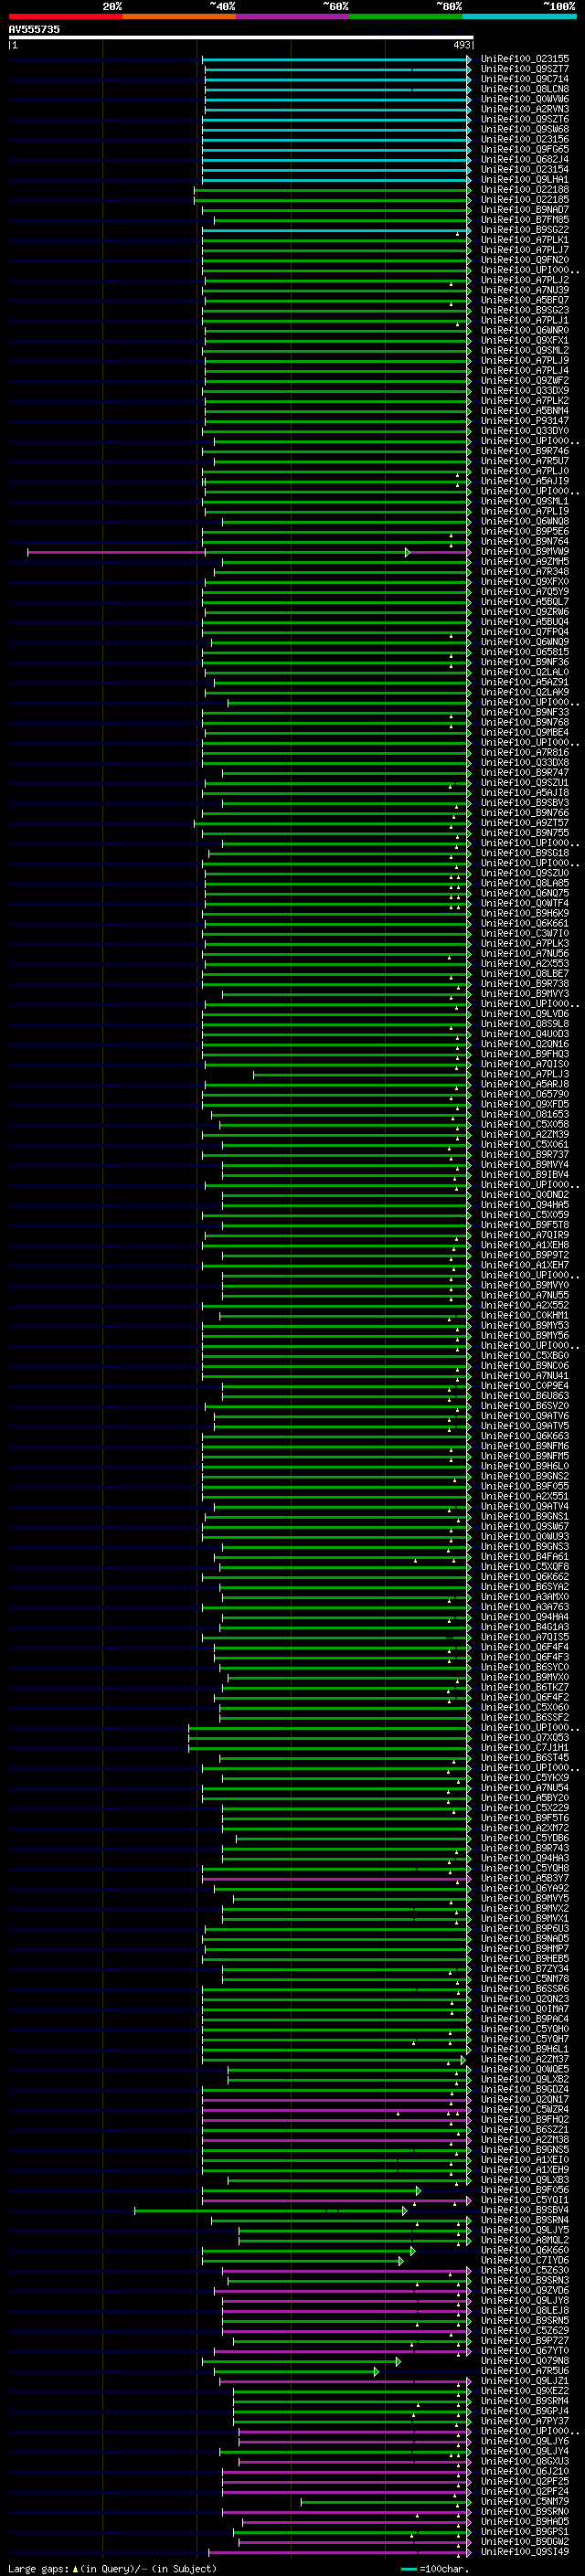Select the UniRef100_Q9C714 entry
The width and height of the screenshot is (585, 2576).
[x=525, y=79]
